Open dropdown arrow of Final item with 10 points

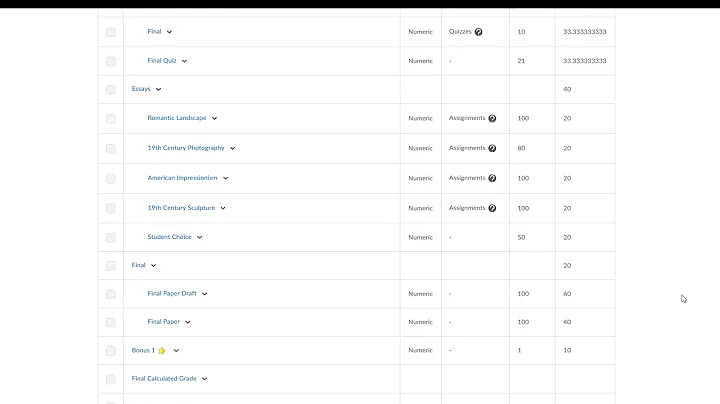pos(169,32)
